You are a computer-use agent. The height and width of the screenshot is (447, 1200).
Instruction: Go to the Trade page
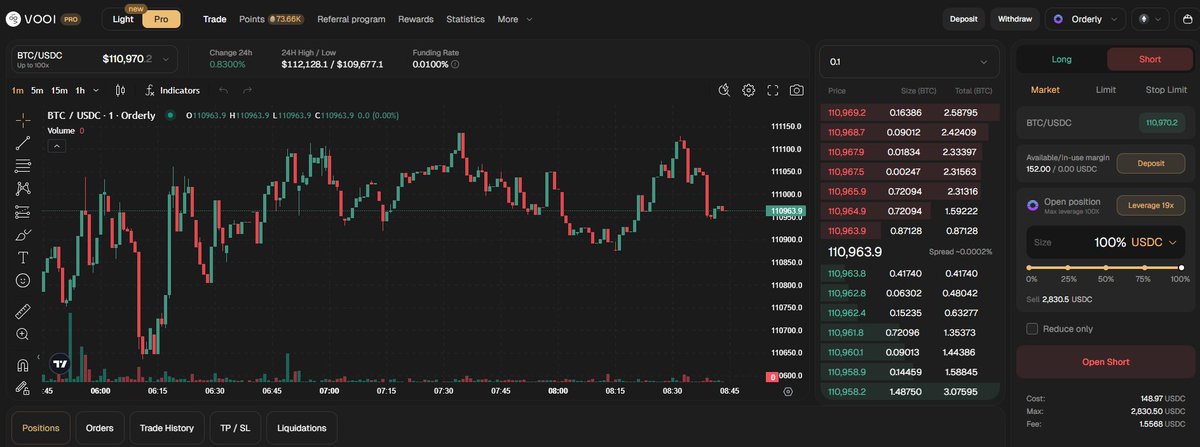click(x=215, y=19)
